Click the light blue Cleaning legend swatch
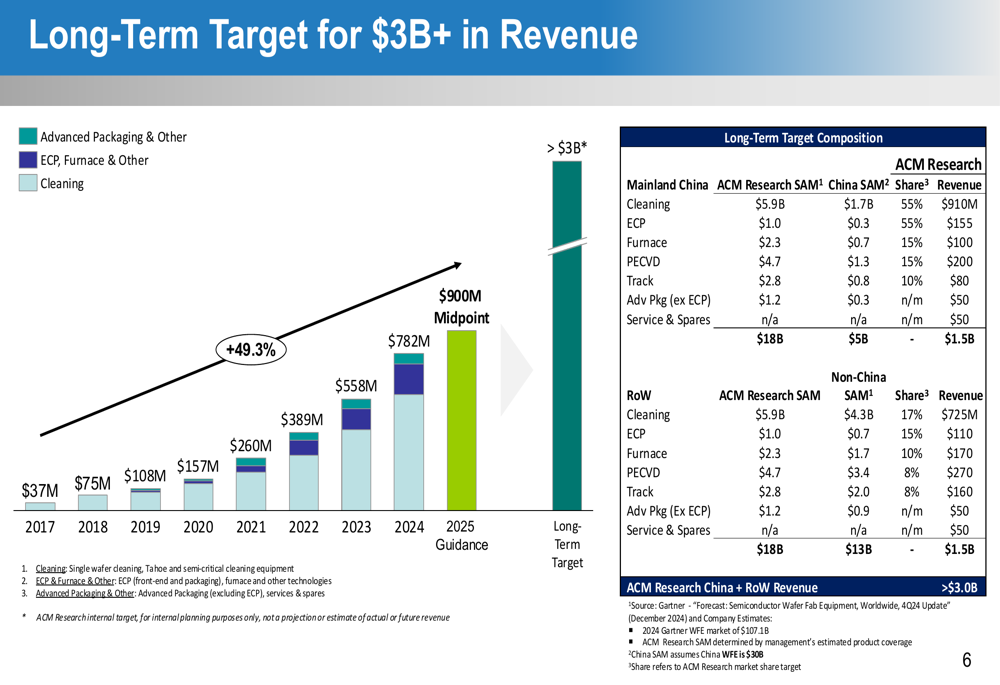 pyautogui.click(x=28, y=183)
